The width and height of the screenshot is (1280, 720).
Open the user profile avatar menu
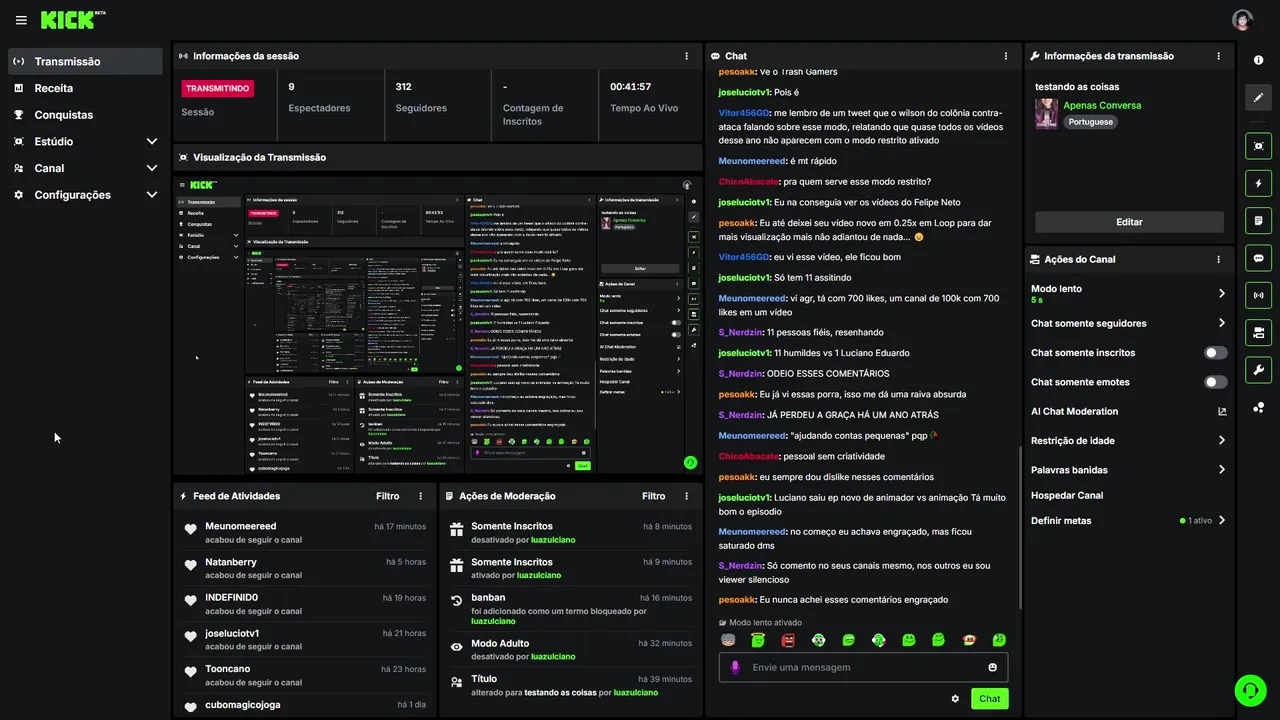pos(1242,20)
